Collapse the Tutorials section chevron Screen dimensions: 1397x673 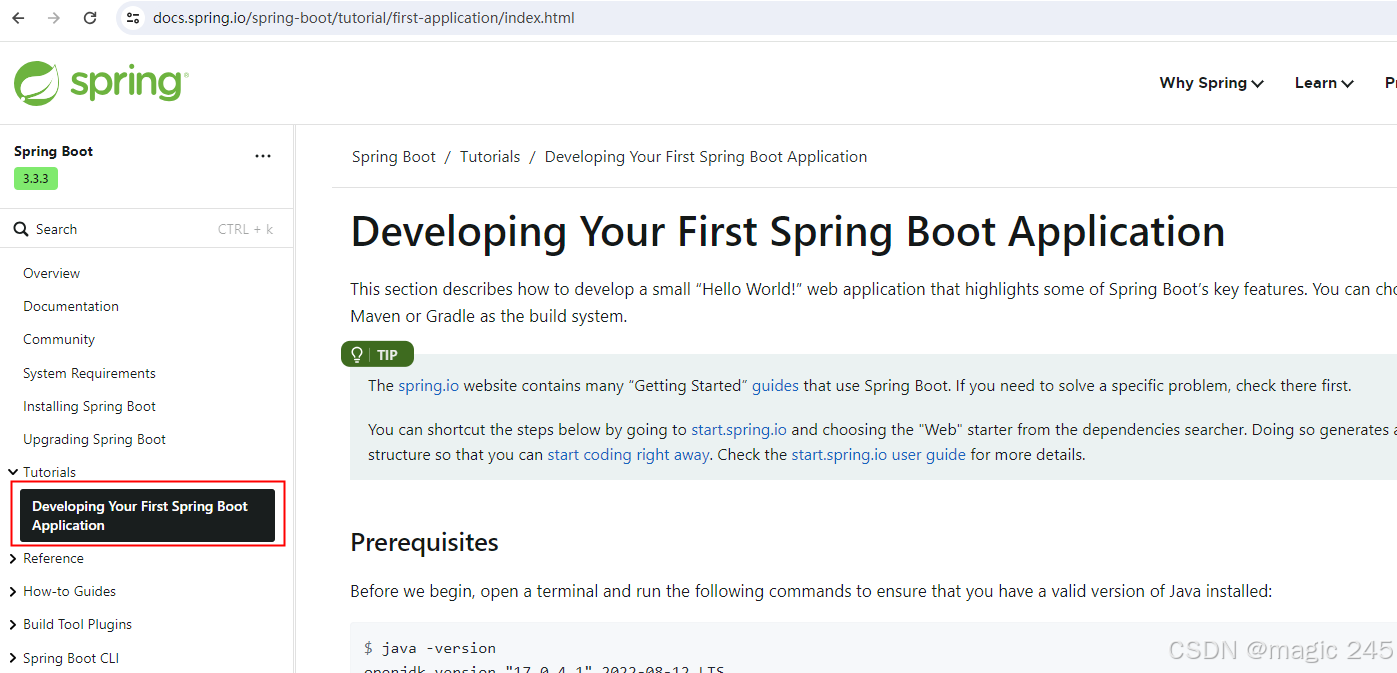(x=12, y=472)
